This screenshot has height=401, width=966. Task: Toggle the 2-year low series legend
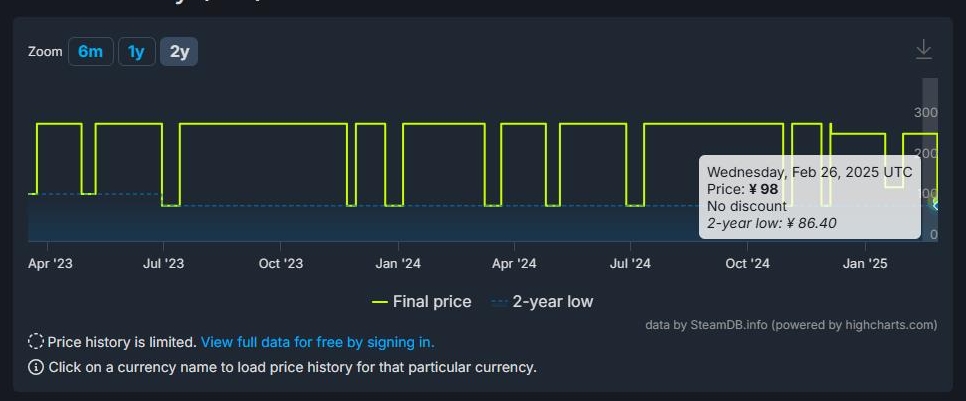coord(542,302)
